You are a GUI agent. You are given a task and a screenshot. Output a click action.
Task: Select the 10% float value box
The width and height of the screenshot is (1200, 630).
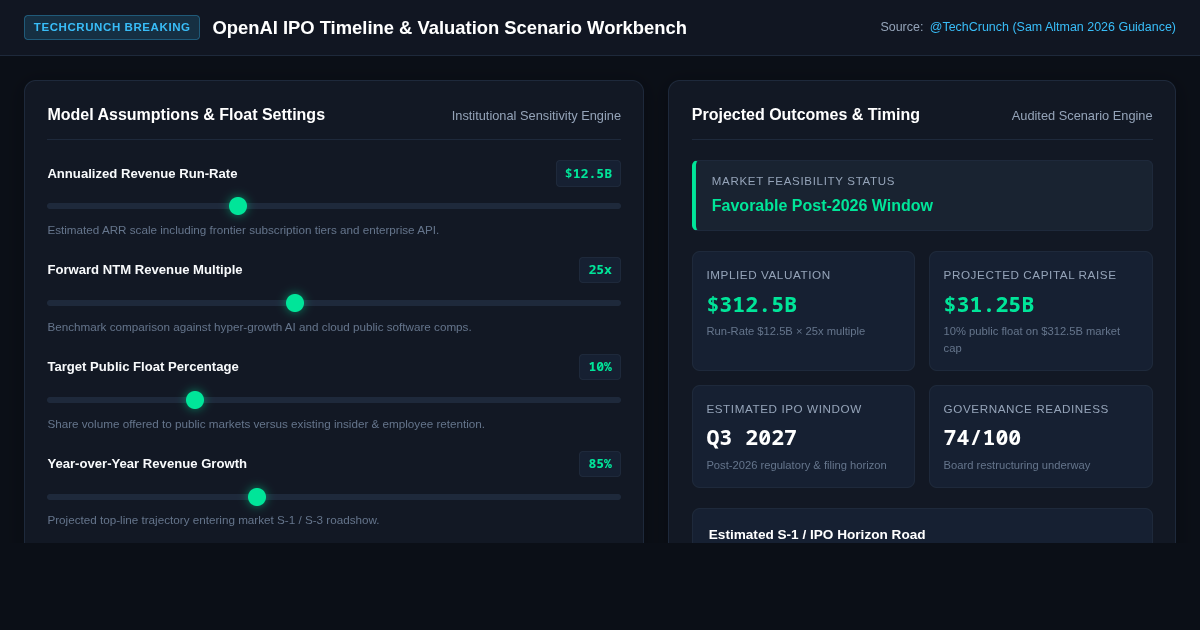(600, 367)
